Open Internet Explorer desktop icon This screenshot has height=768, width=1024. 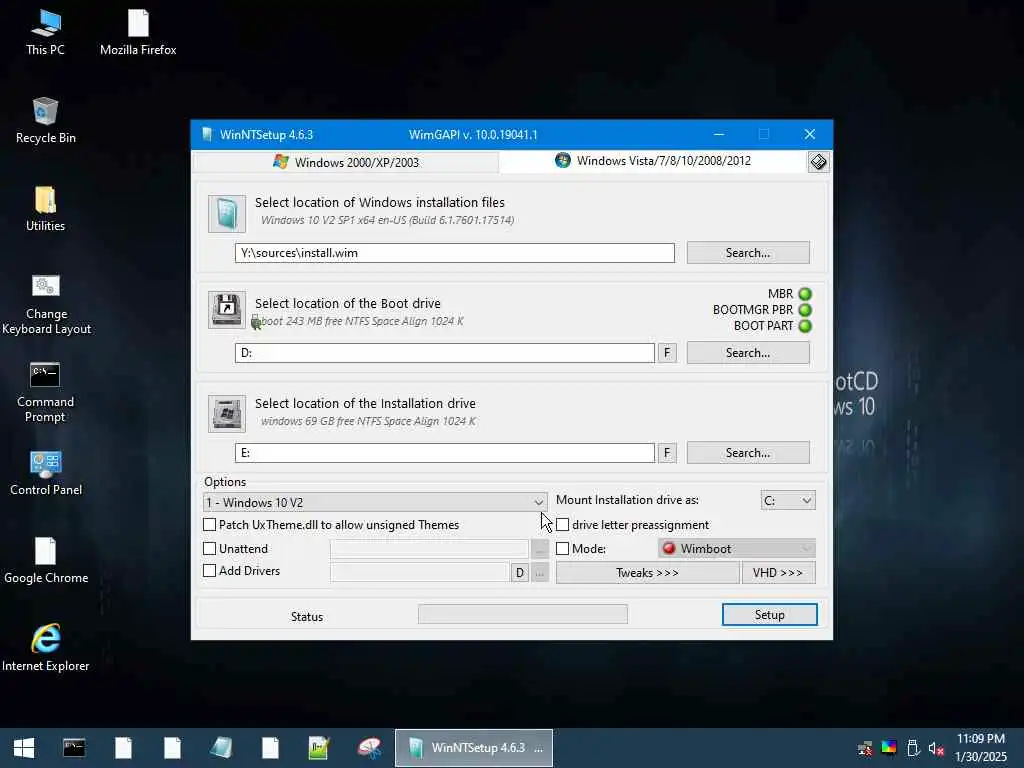coord(46,648)
